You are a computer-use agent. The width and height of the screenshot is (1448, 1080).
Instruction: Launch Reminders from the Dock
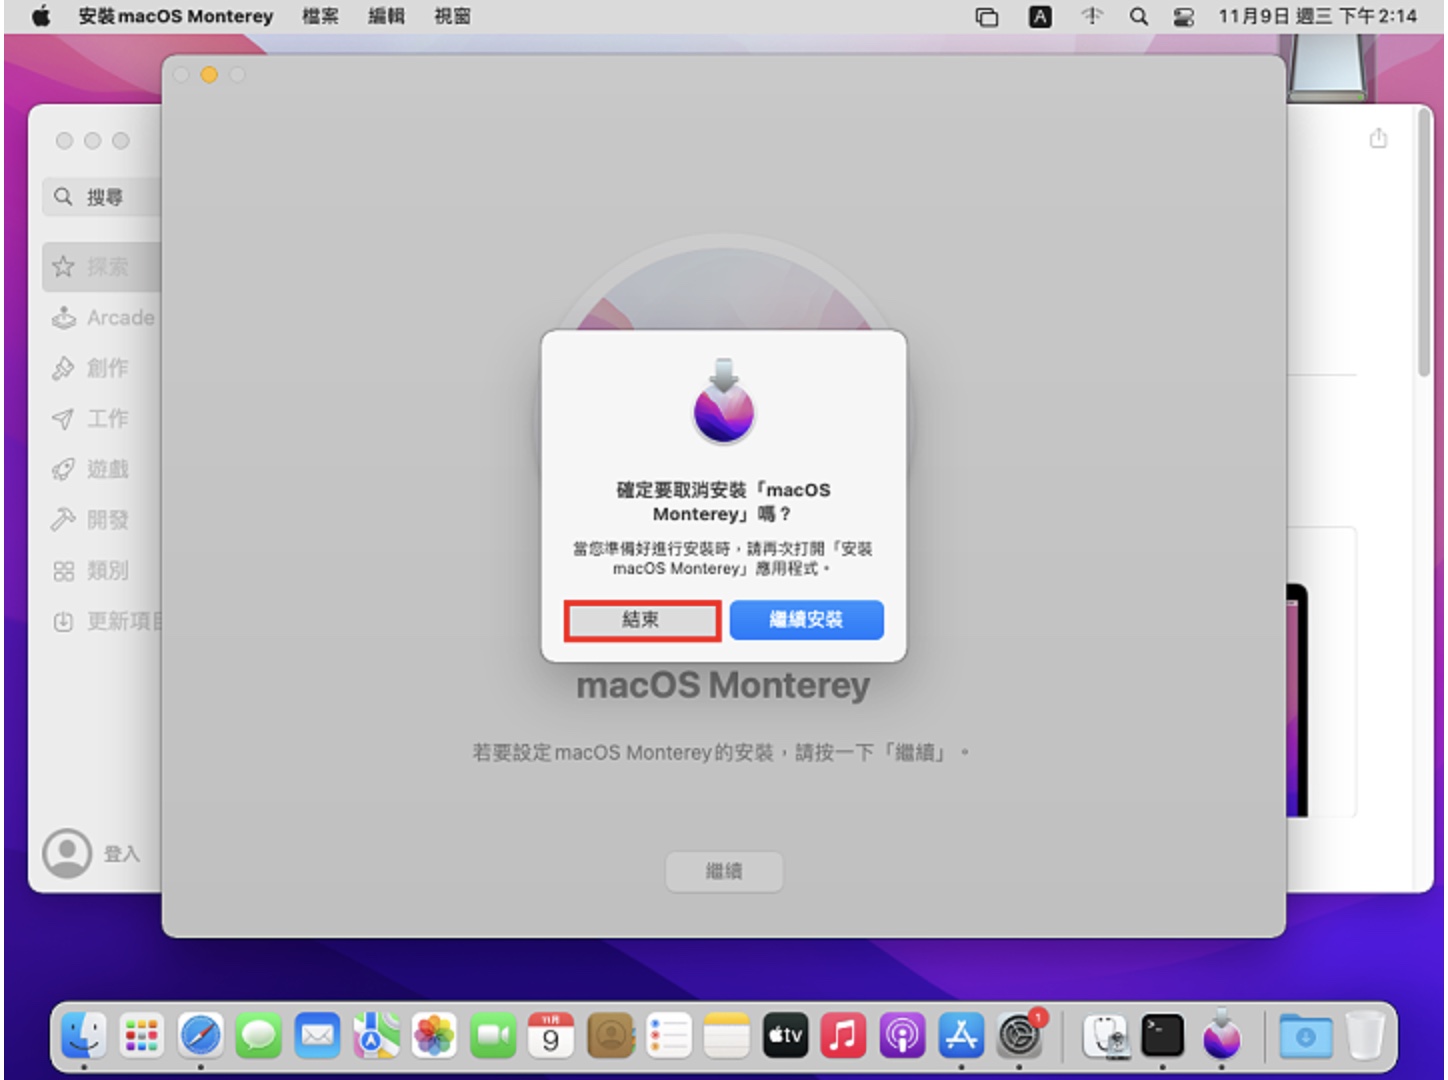668,1035
